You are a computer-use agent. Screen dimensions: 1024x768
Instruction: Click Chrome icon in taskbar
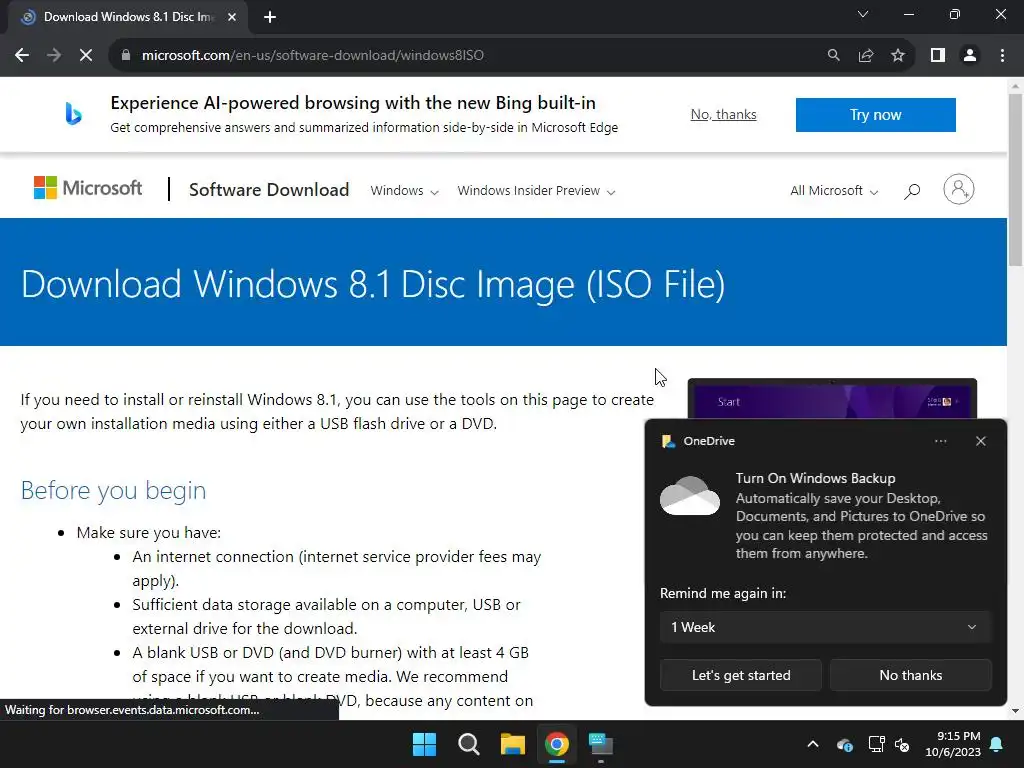click(x=557, y=744)
